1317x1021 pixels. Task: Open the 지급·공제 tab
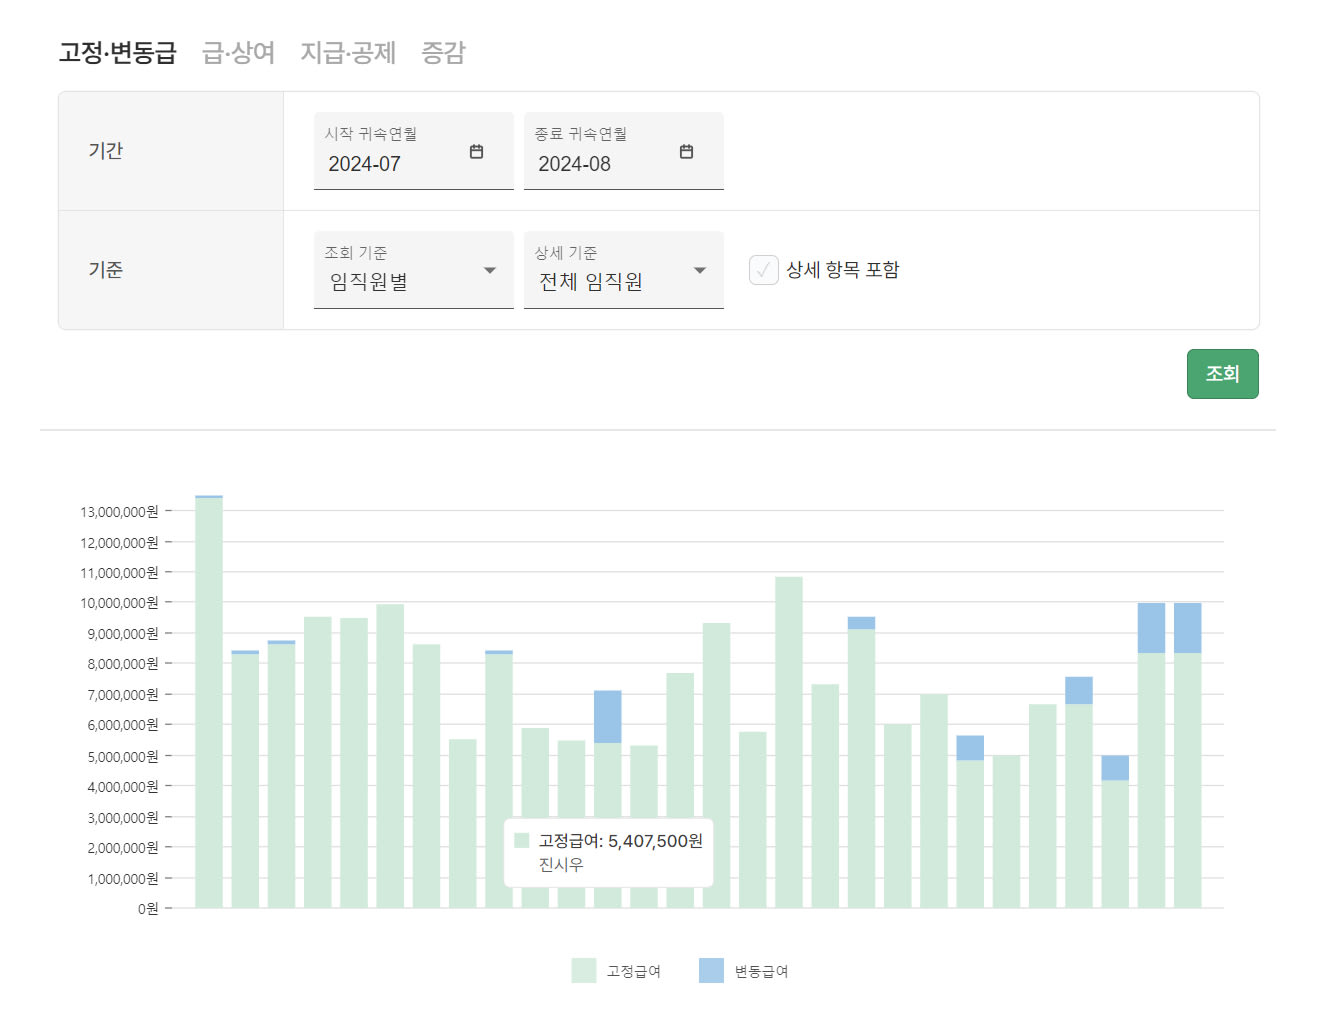pyautogui.click(x=348, y=52)
